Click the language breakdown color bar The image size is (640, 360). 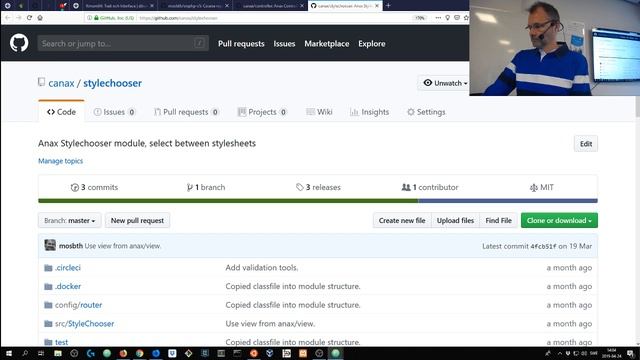pos(318,201)
